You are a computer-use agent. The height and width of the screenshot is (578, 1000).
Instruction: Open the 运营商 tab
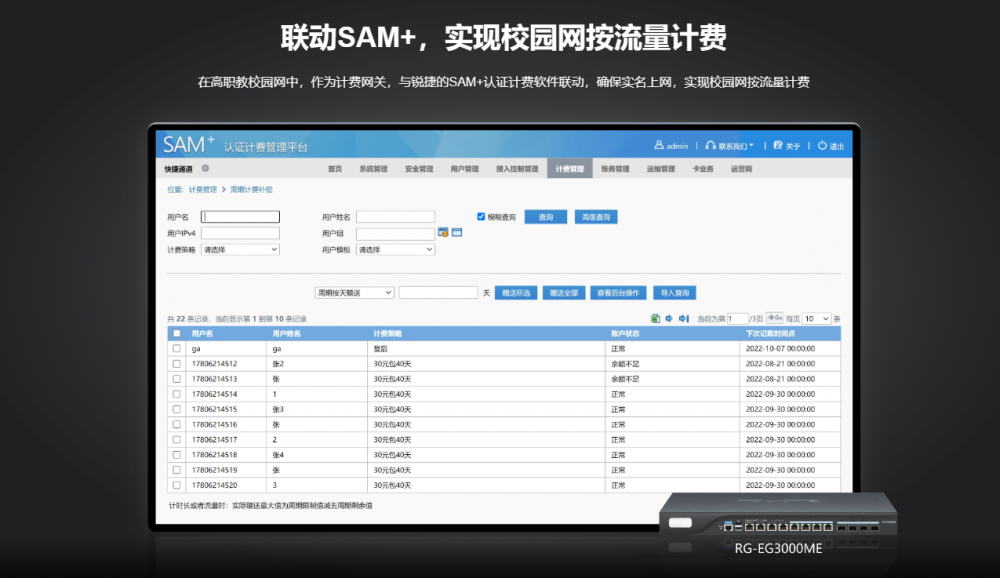(x=741, y=169)
